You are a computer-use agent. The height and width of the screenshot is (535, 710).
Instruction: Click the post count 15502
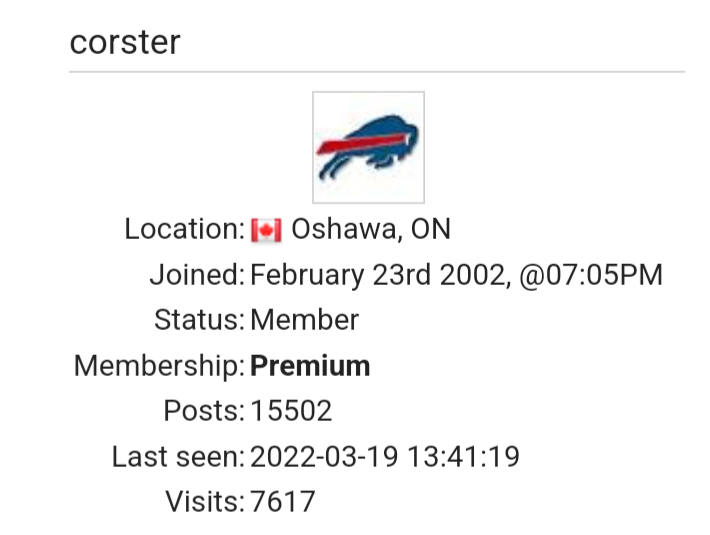click(291, 411)
